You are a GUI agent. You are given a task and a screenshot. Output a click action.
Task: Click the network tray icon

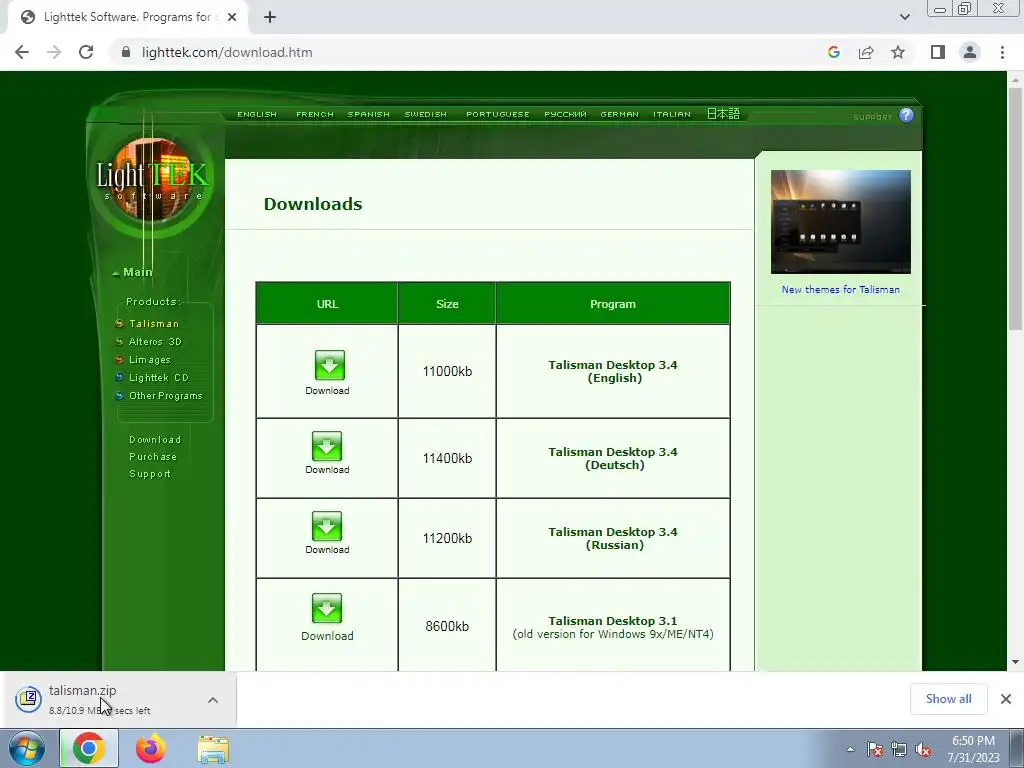(899, 749)
